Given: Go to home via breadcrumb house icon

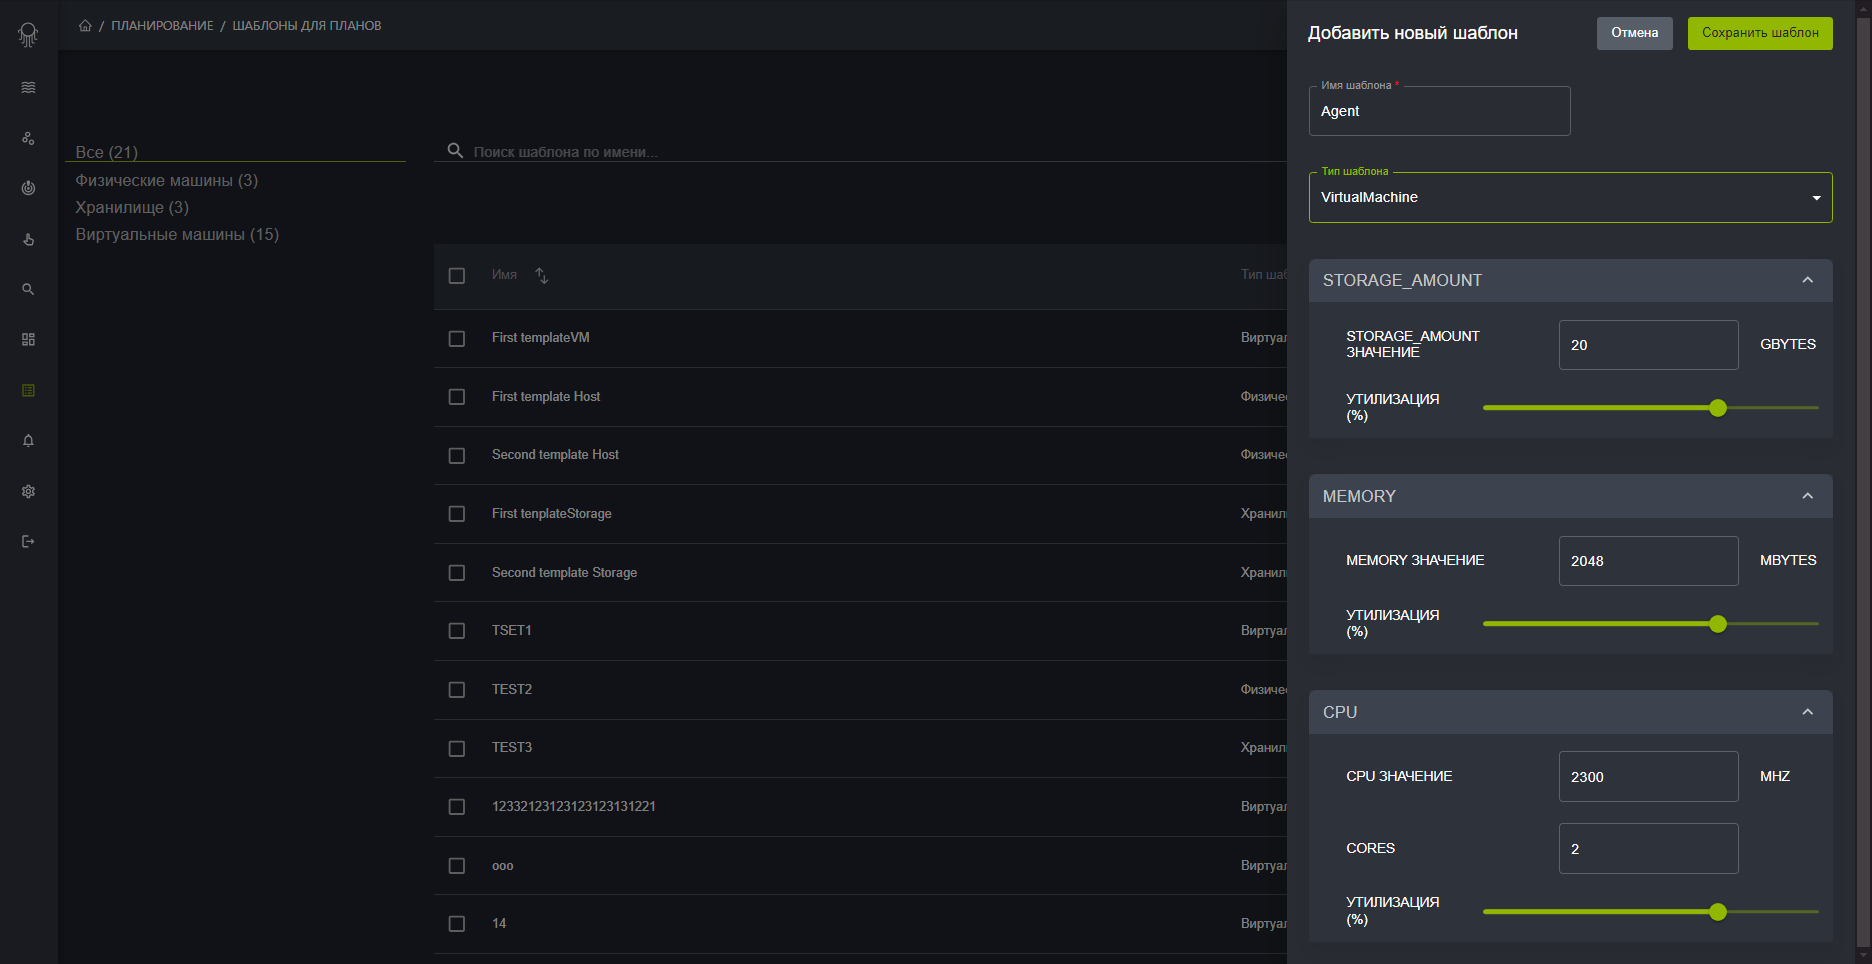Looking at the screenshot, I should tap(85, 25).
